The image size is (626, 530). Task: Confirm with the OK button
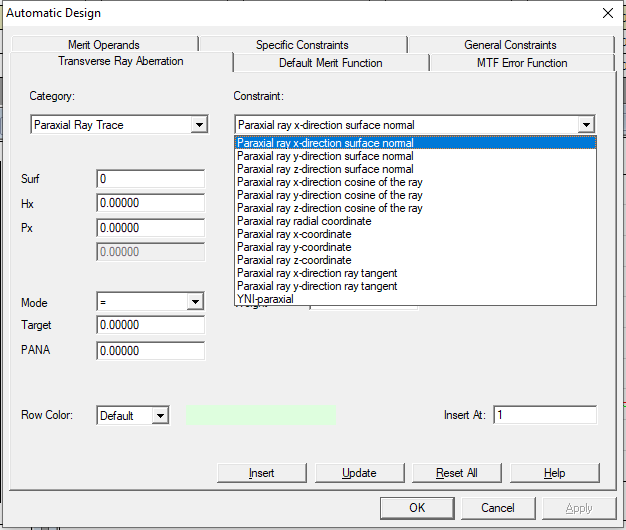pyautogui.click(x=417, y=508)
